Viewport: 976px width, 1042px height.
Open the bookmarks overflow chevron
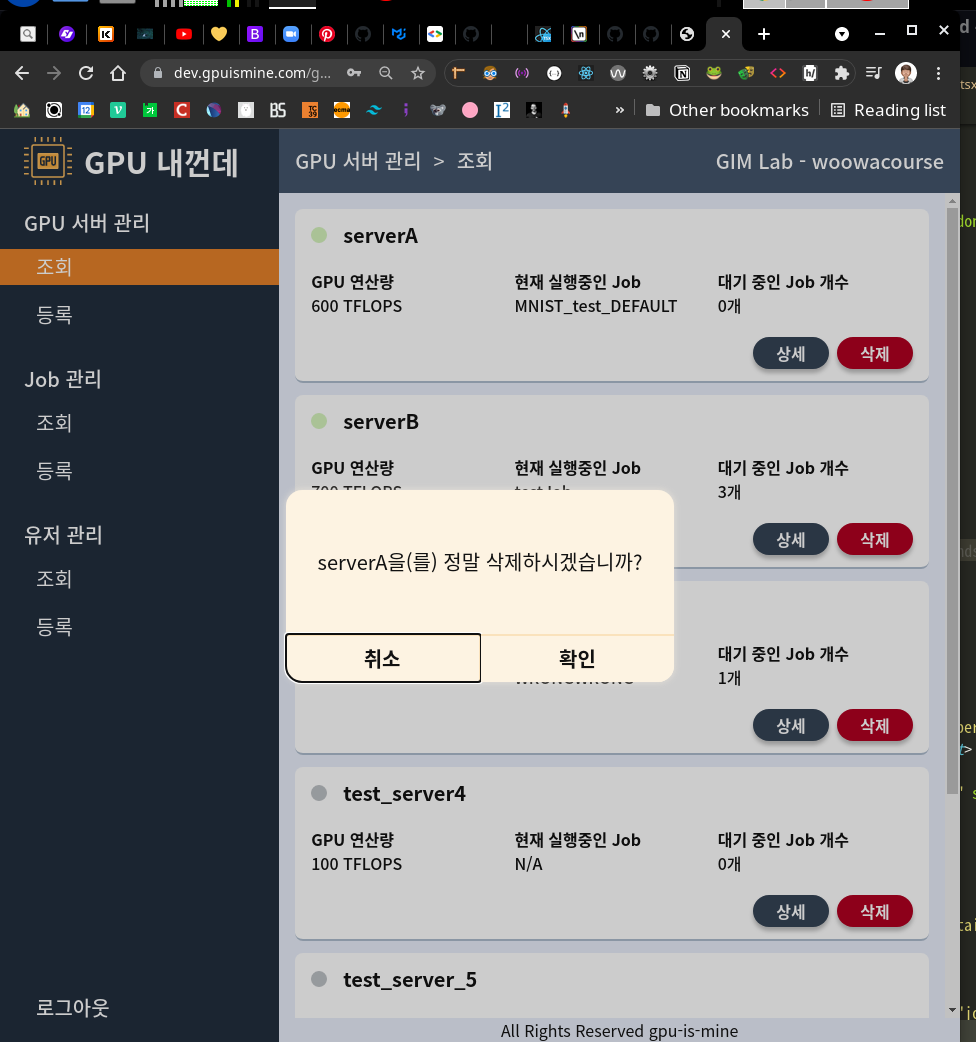click(x=619, y=110)
